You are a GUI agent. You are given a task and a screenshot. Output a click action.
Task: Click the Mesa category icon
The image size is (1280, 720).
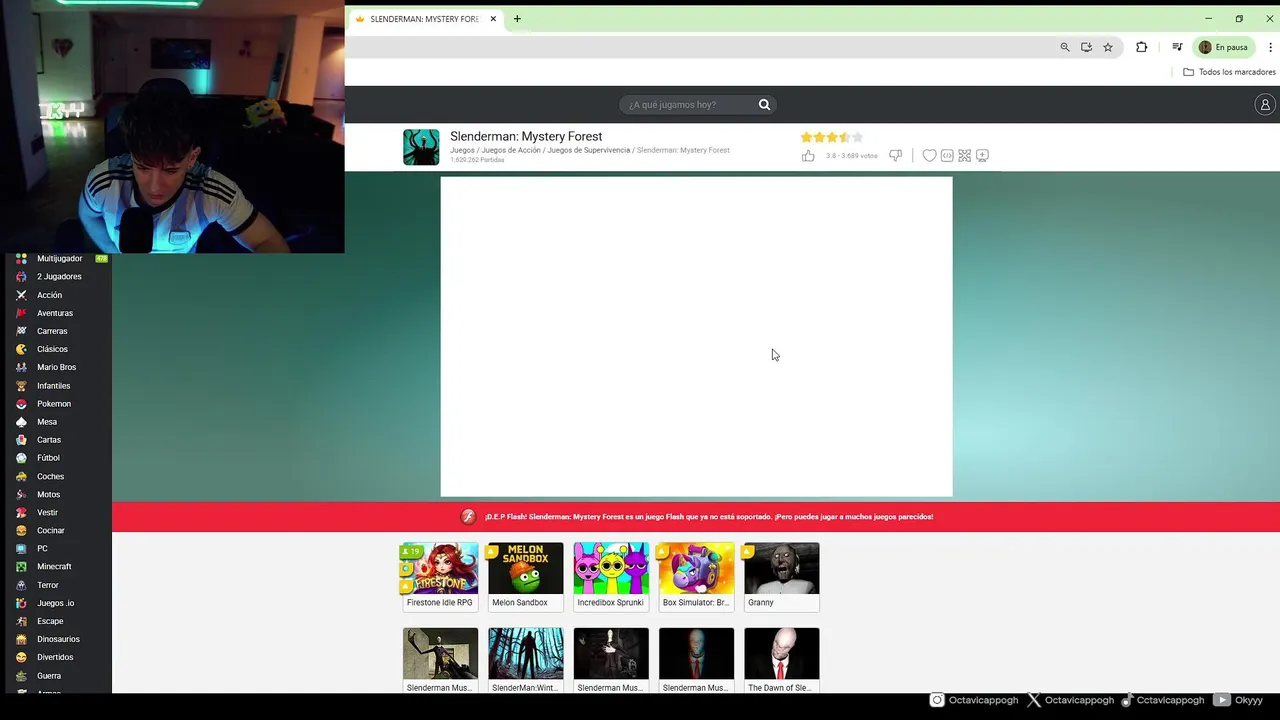(x=21, y=422)
